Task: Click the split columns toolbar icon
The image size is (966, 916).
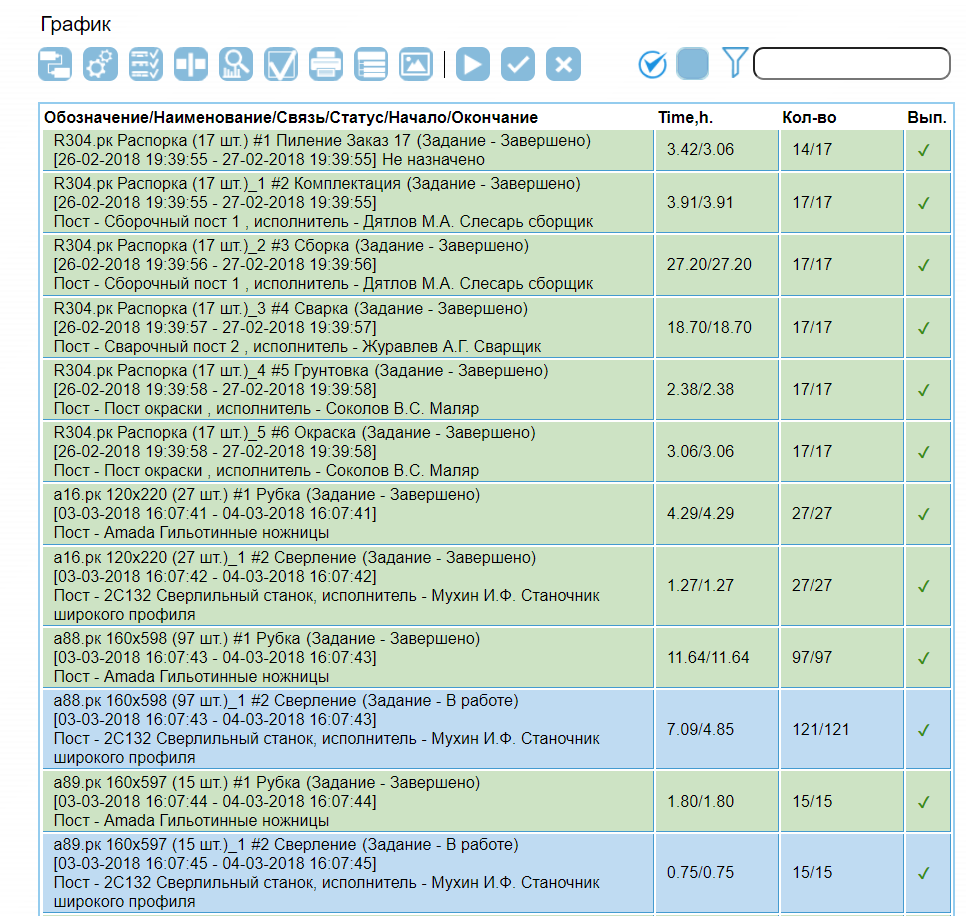Action: (191, 64)
